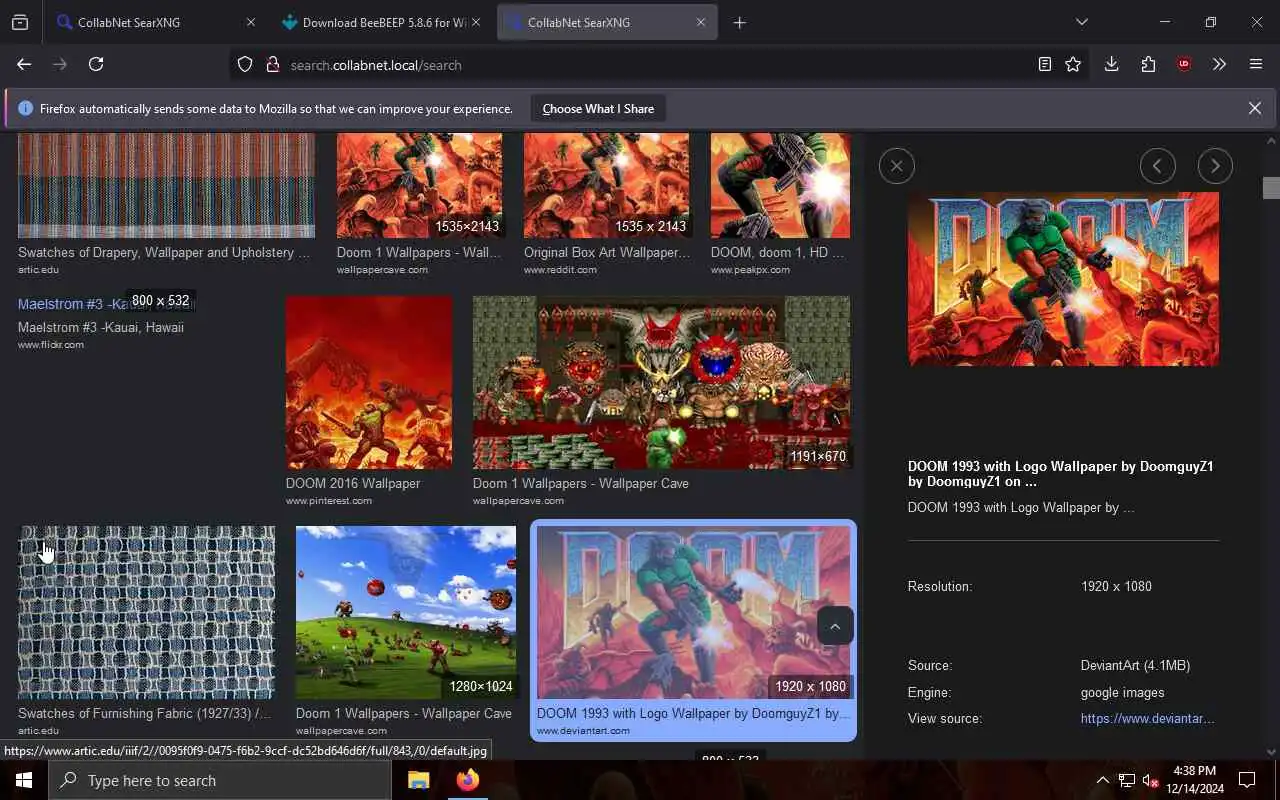
Task: Switch to first CollabNet SearXNG tab
Action: point(157,22)
